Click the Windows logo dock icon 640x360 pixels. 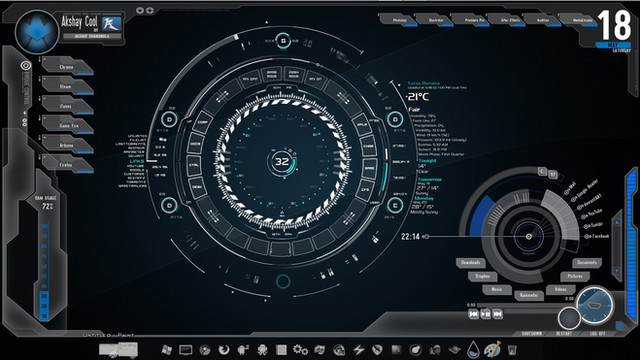click(x=166, y=350)
